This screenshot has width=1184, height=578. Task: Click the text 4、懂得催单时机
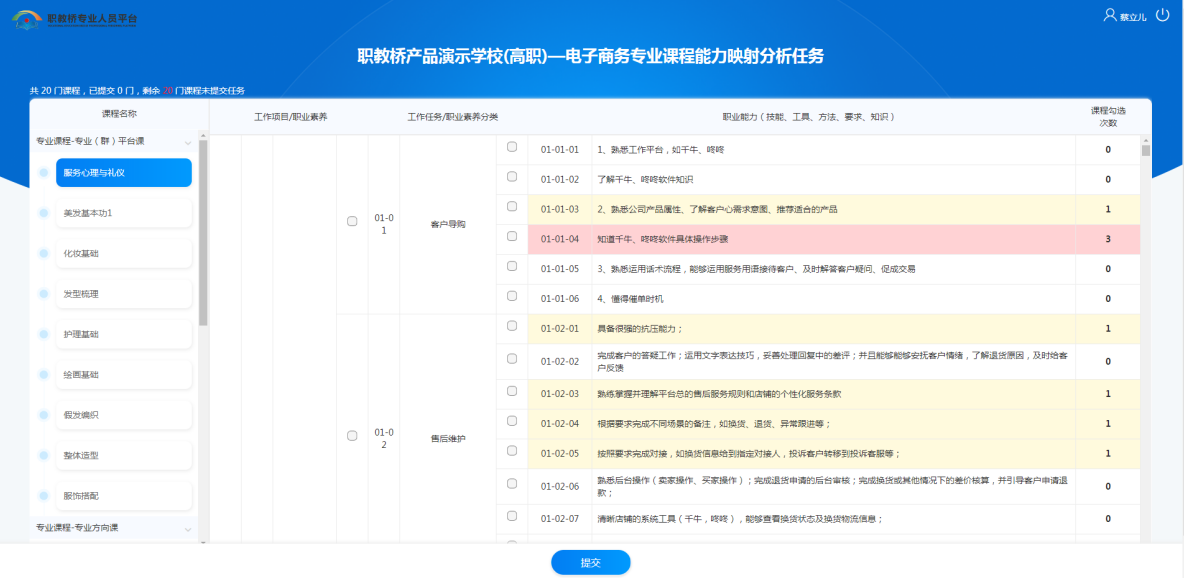pyautogui.click(x=631, y=298)
